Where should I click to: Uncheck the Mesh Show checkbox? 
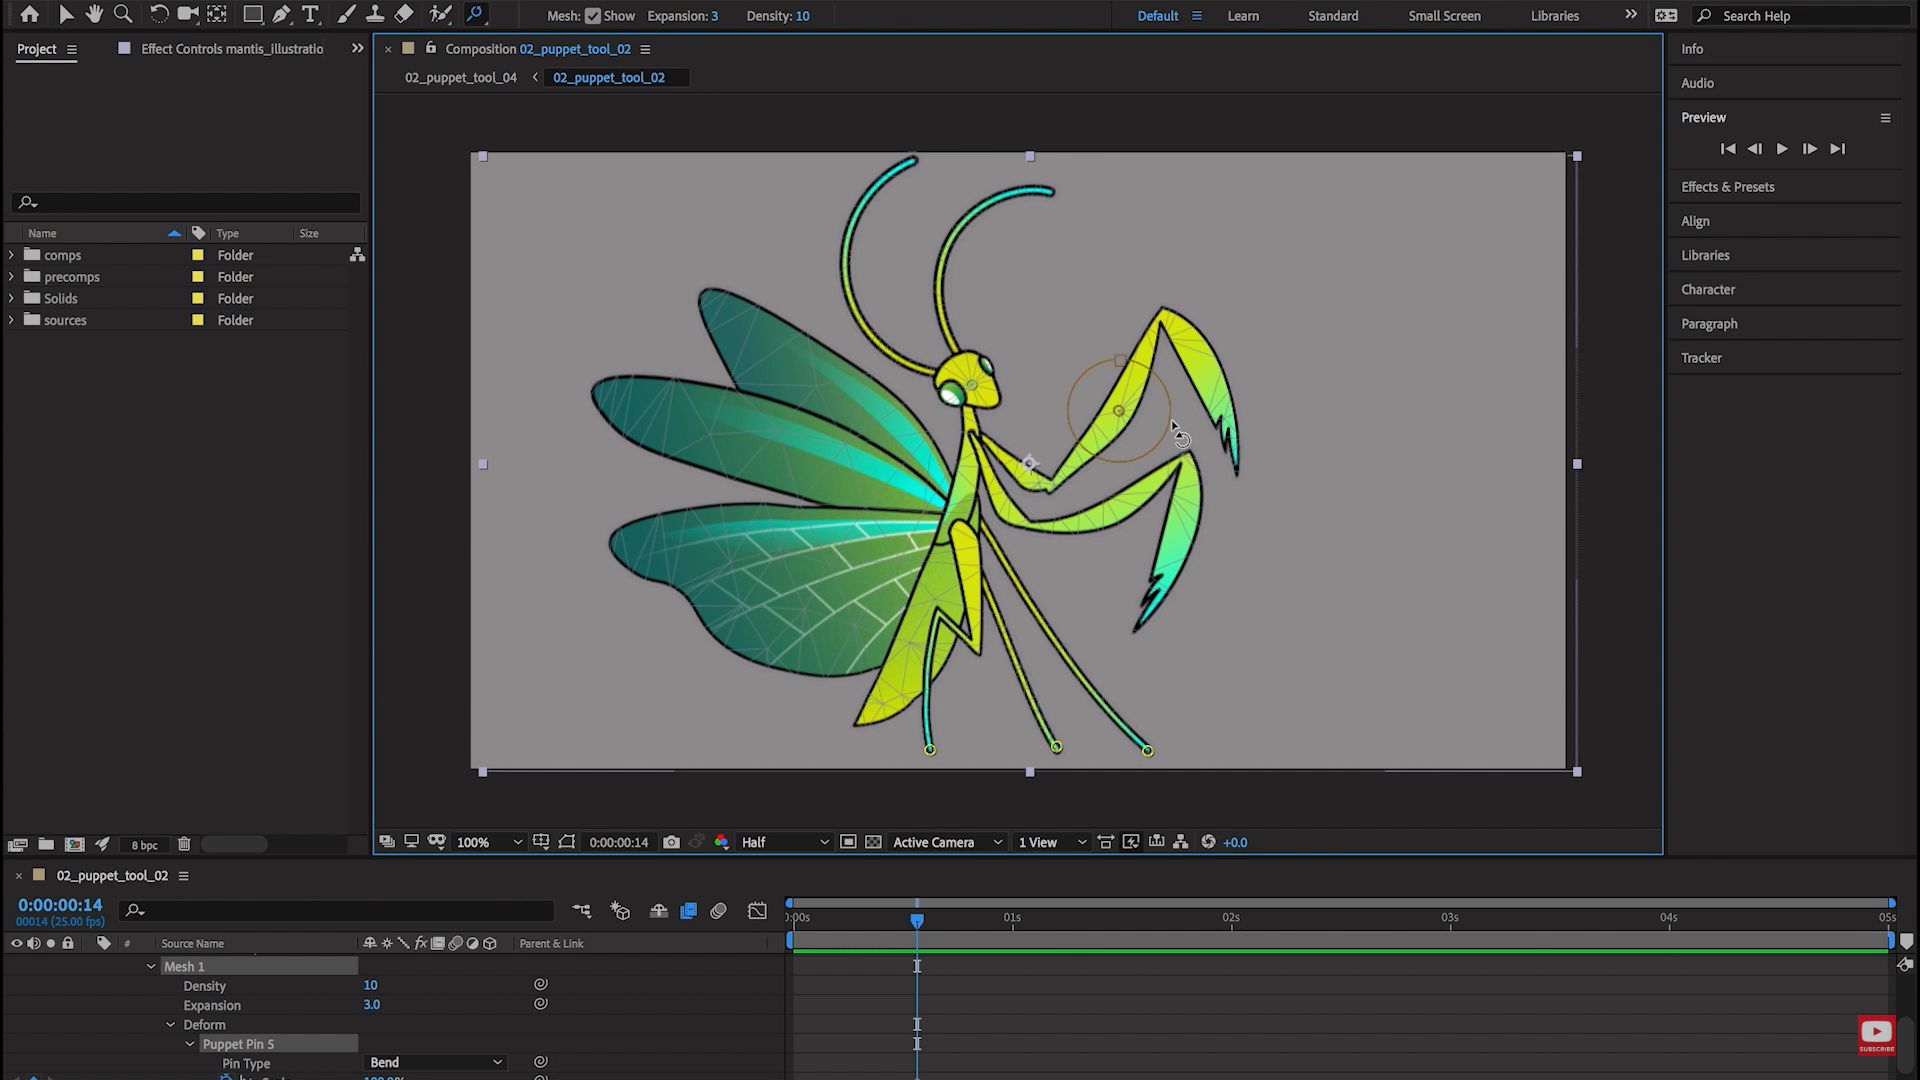pyautogui.click(x=593, y=16)
